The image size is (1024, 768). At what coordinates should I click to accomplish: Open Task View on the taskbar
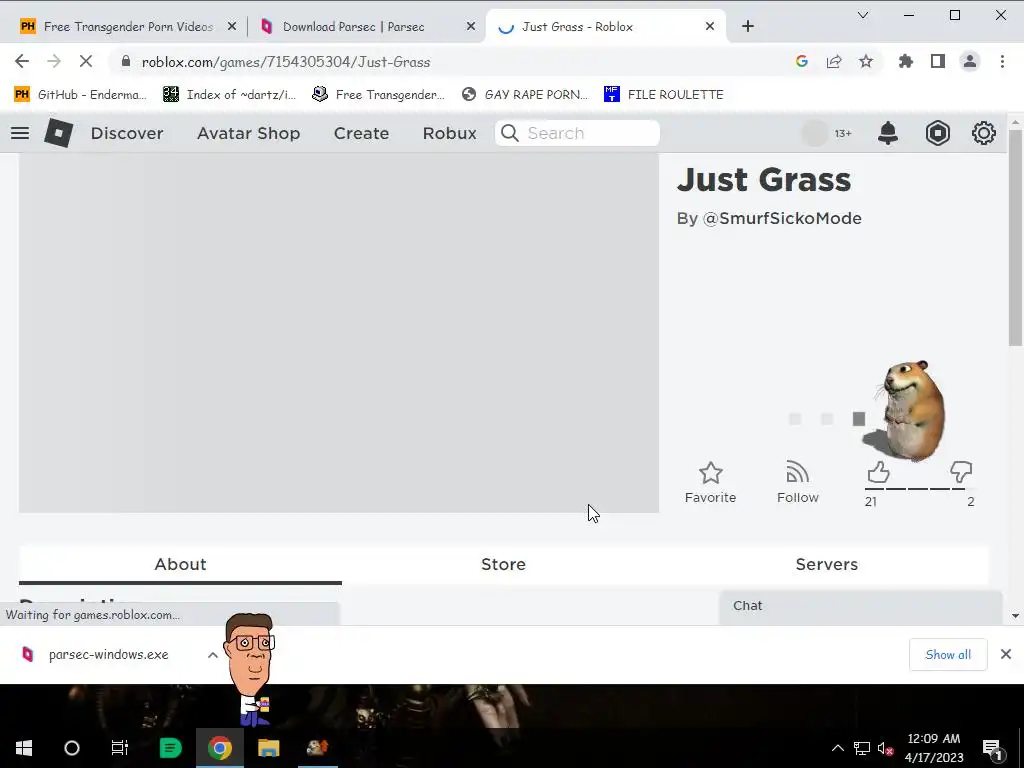120,748
